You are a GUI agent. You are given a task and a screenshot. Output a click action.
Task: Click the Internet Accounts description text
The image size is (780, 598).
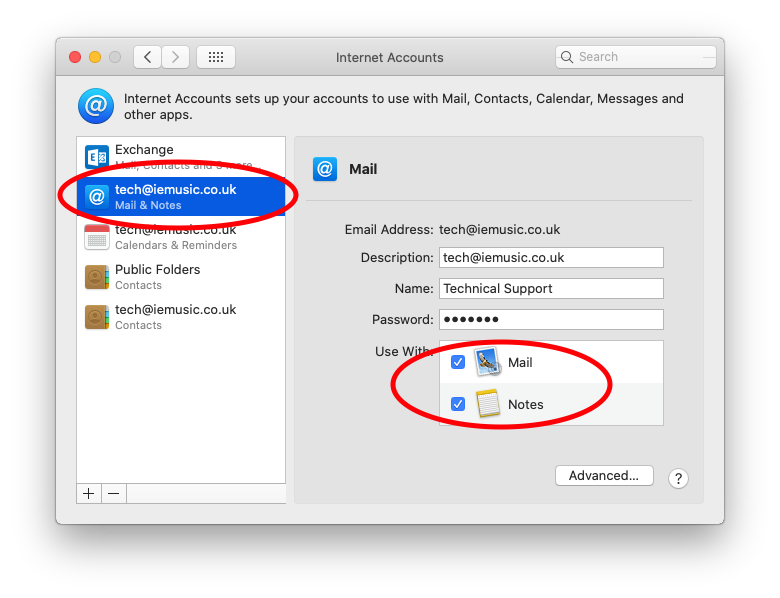403,106
